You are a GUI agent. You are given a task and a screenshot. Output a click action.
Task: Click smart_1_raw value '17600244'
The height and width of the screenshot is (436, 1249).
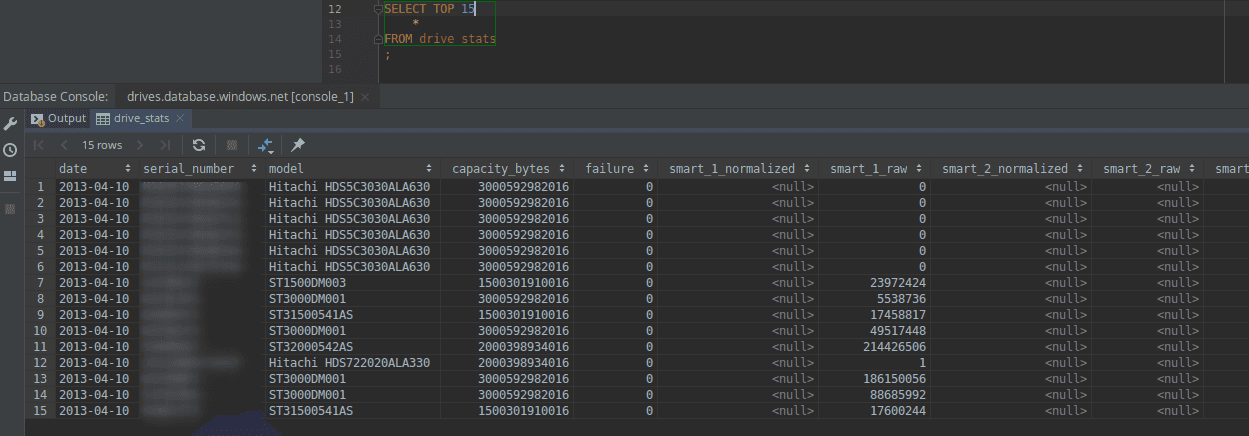[x=896, y=411]
